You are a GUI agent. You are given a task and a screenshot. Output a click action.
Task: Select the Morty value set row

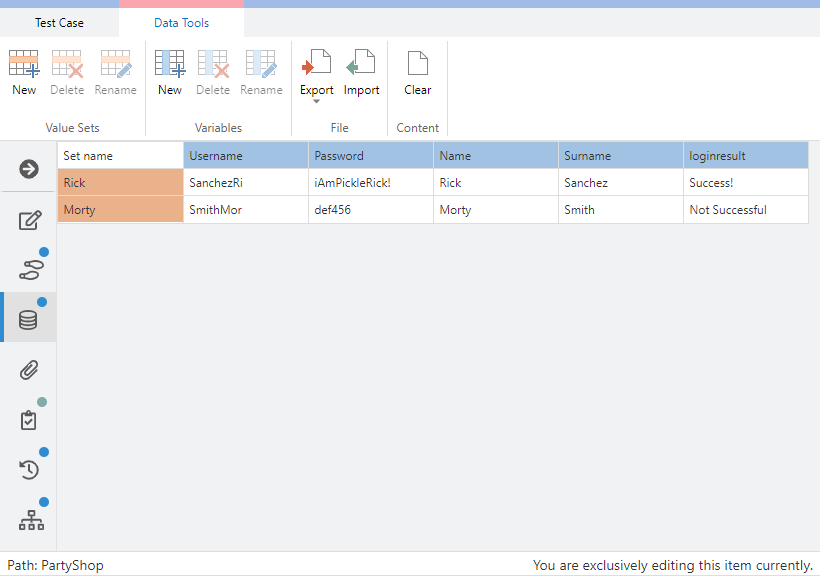(x=120, y=210)
